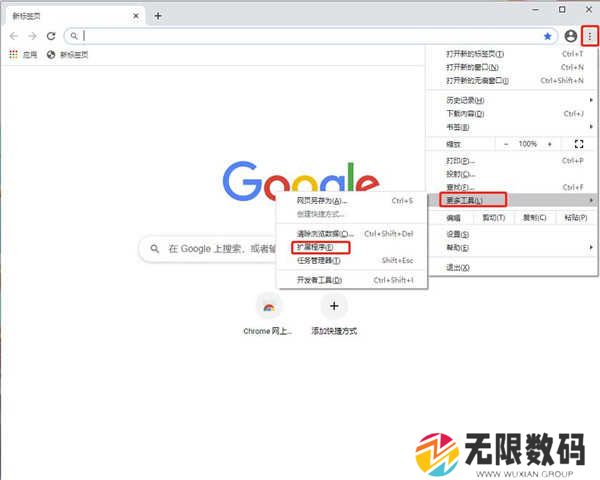
Task: Choose 查找(F) in the Chrome menu
Action: pos(512,187)
